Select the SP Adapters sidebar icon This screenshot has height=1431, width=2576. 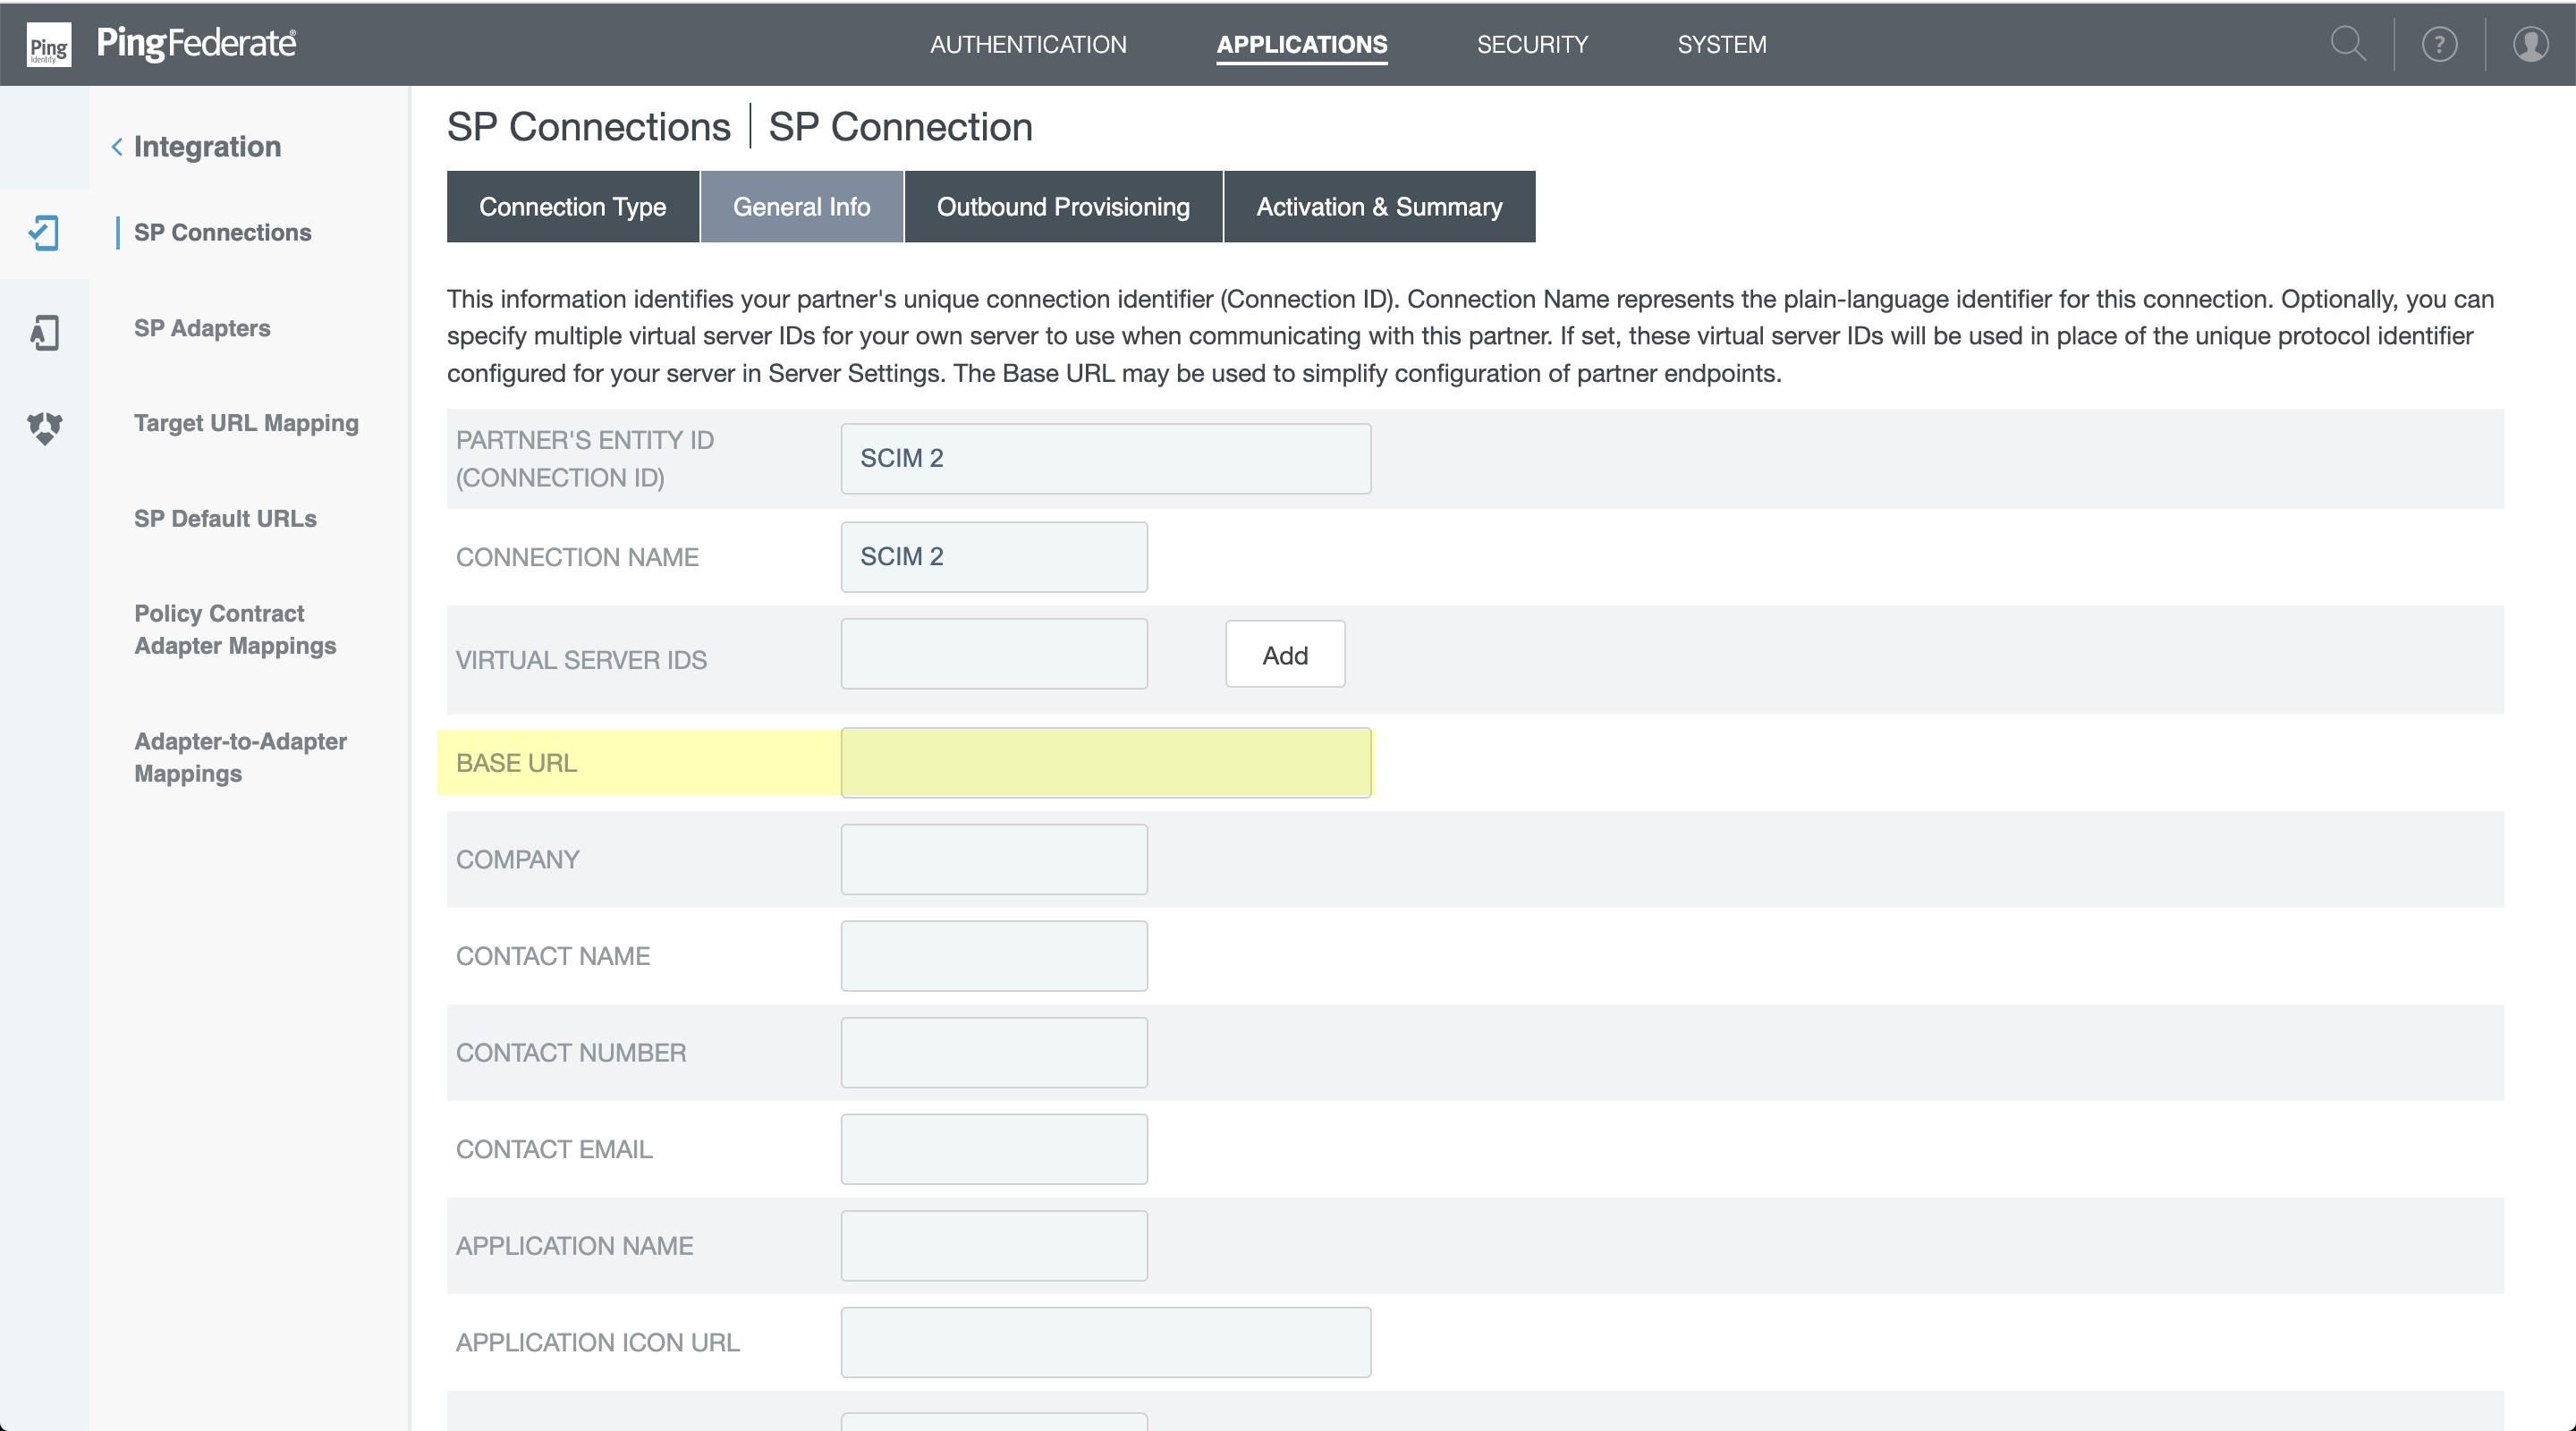click(44, 332)
